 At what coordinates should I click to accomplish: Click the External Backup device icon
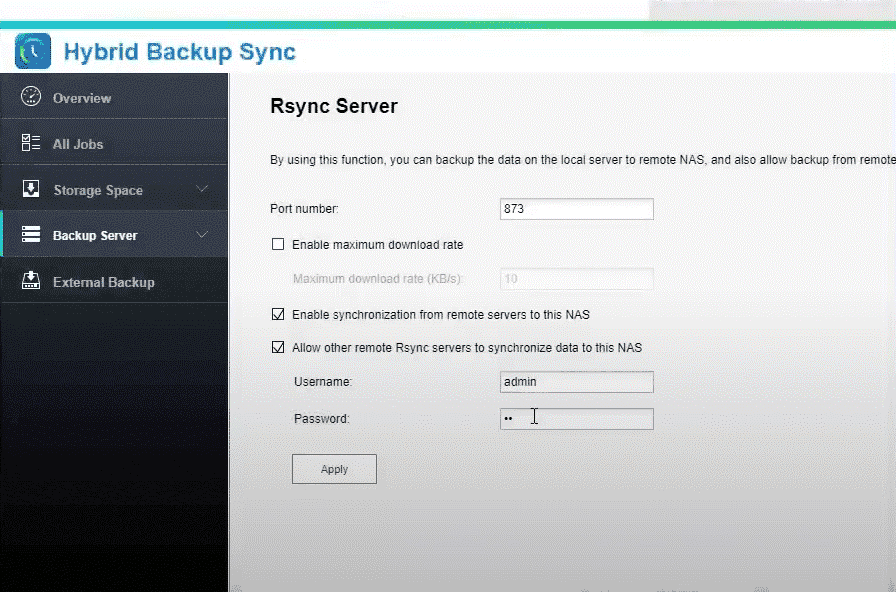click(x=31, y=281)
